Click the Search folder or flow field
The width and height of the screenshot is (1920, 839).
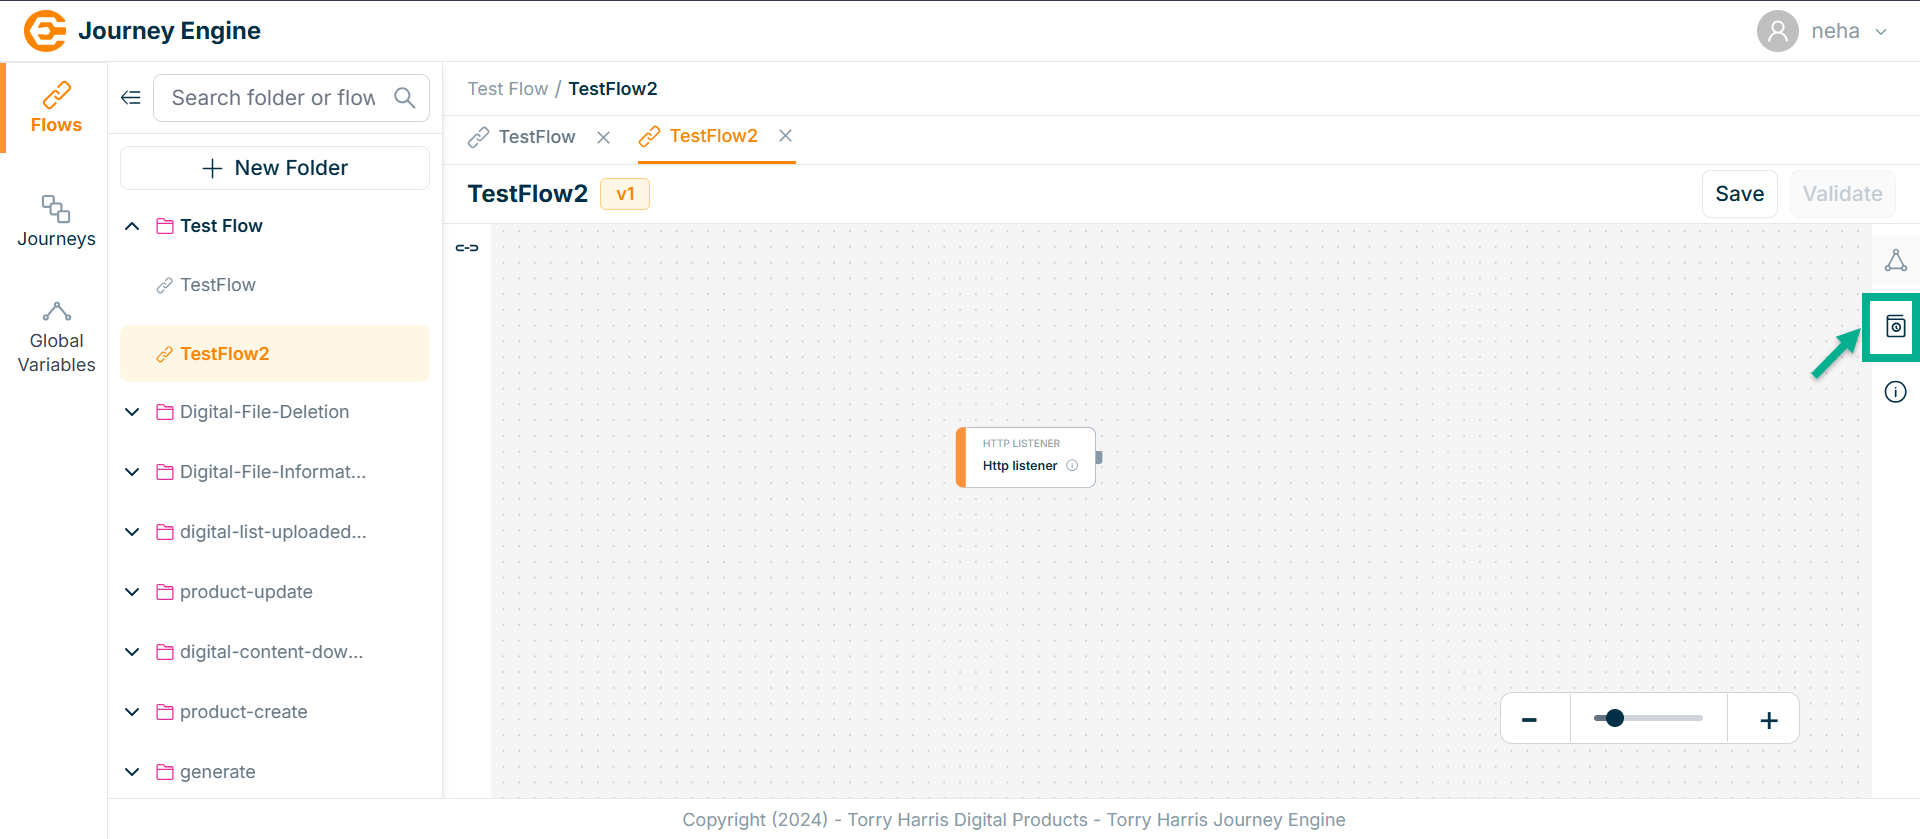coord(273,98)
